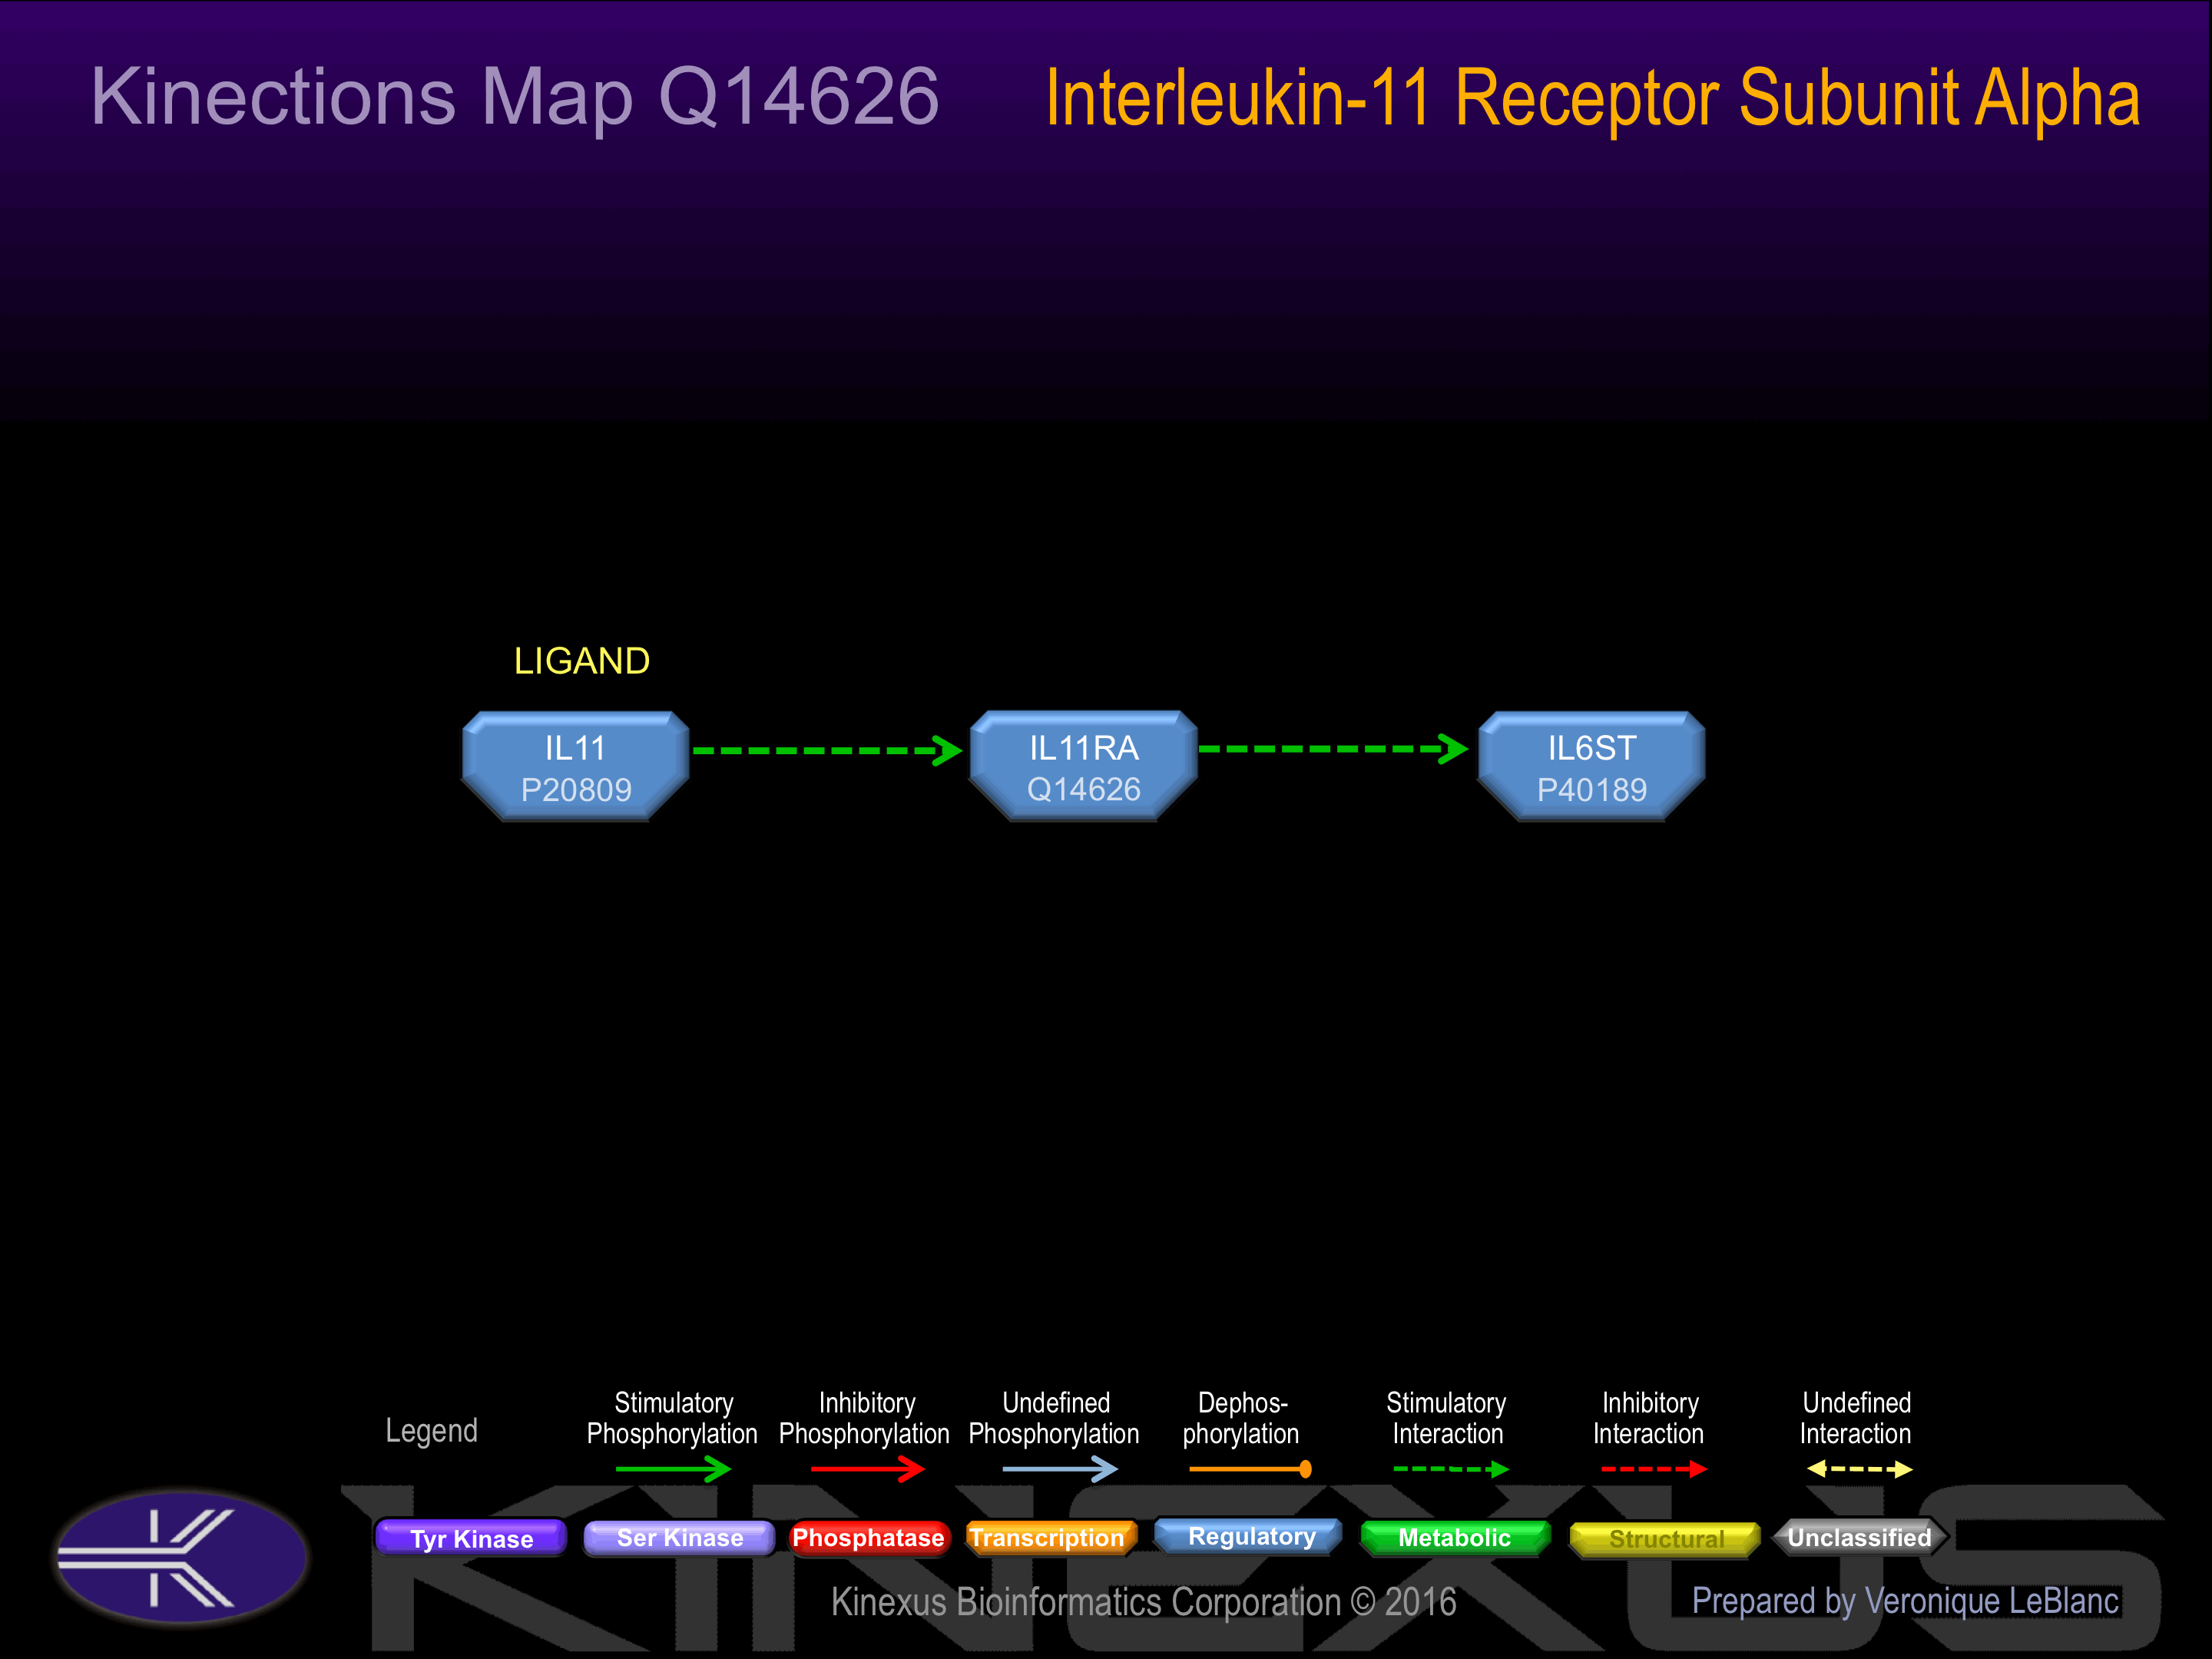This screenshot has width=2212, height=1659.
Task: Click the Stimulatory Interaction dashed green arrow
Action: 1451,1469
